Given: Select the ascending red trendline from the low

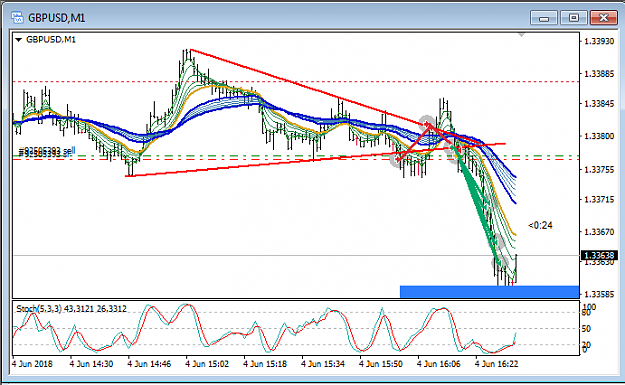Looking at the screenshot, I should coord(315,160).
